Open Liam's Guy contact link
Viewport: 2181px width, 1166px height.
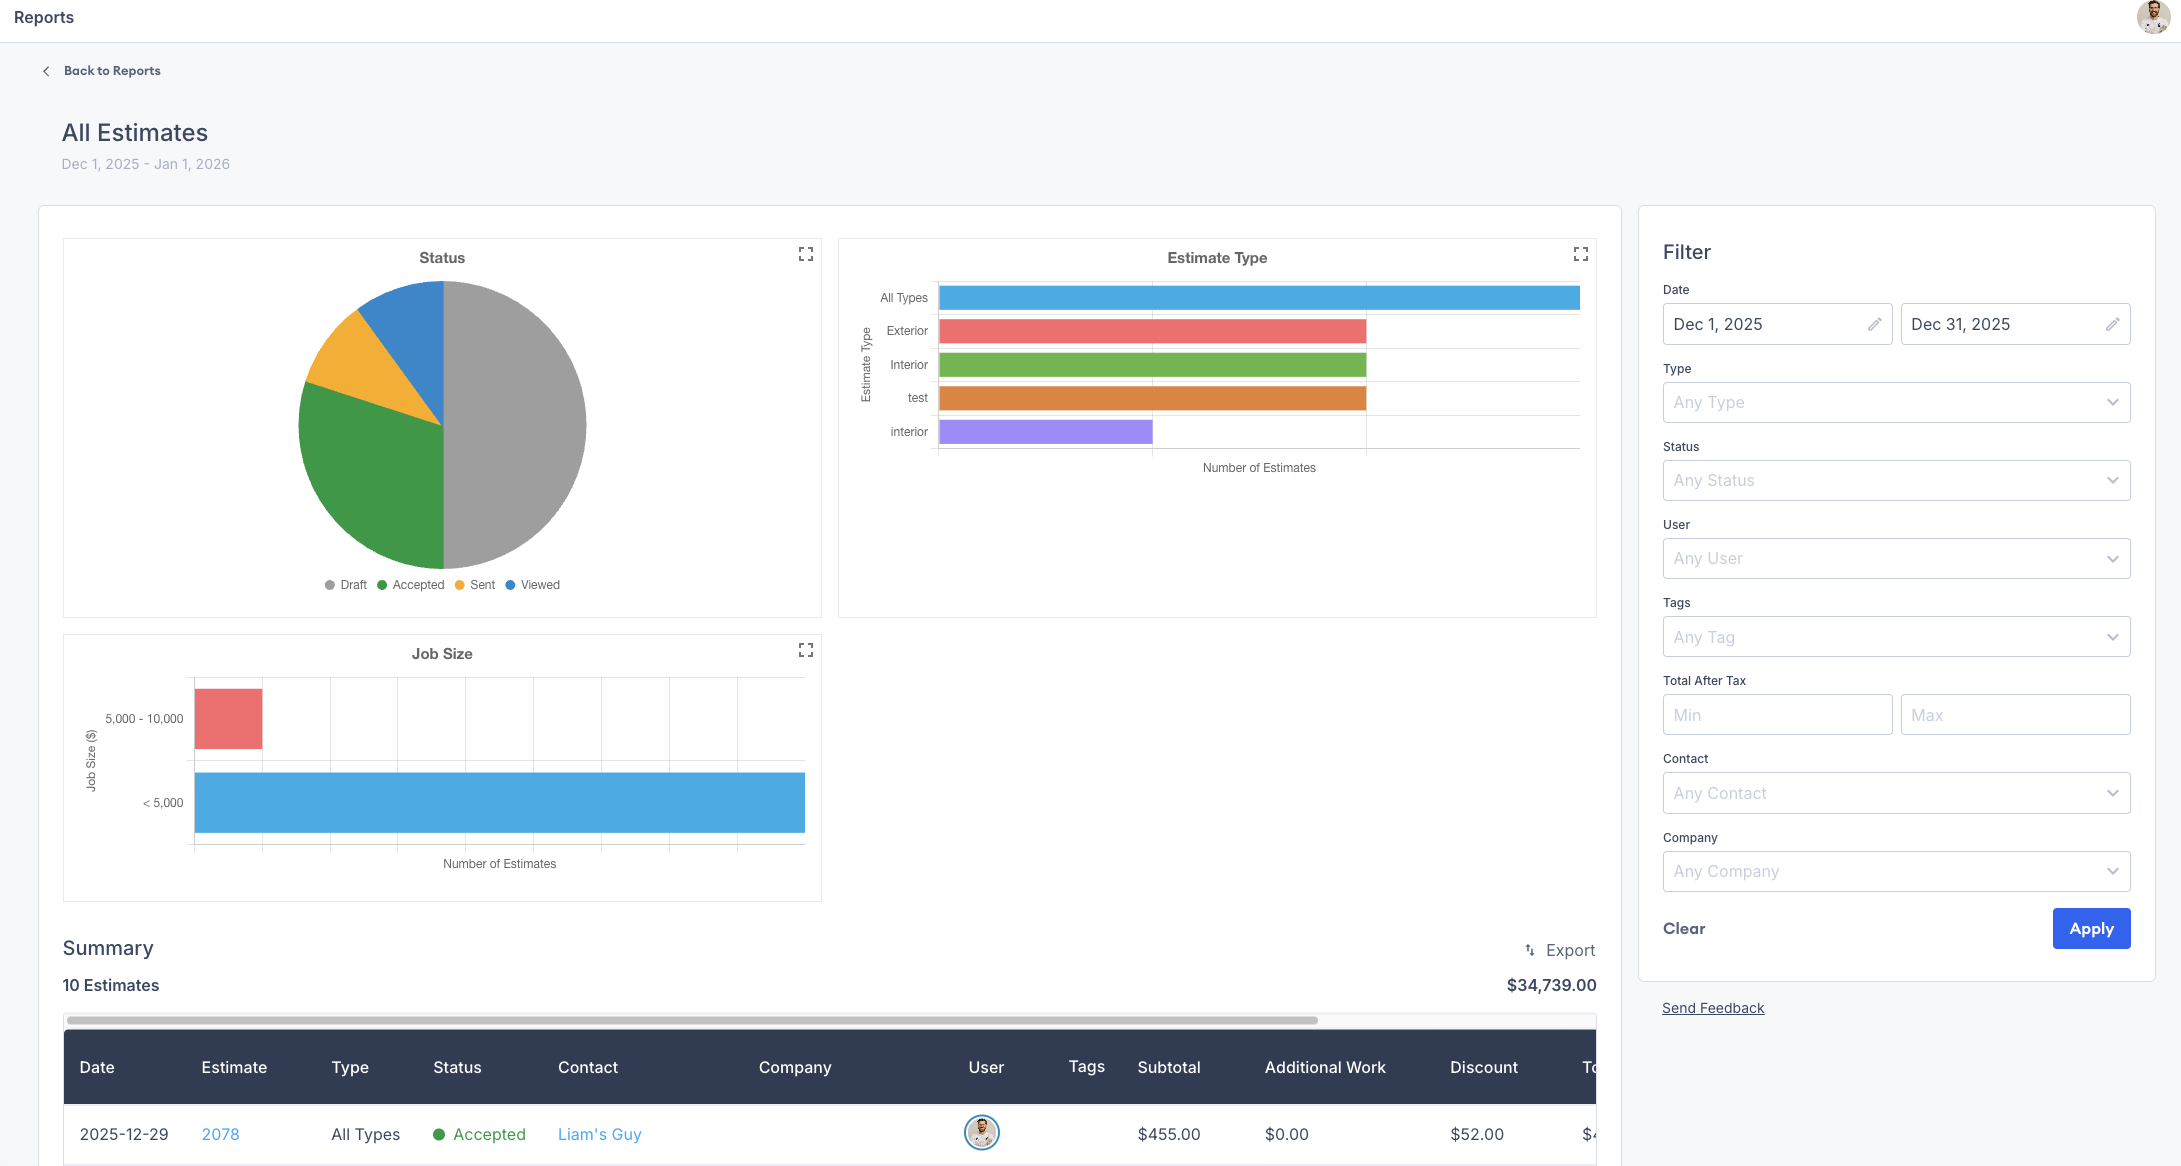click(x=599, y=1134)
